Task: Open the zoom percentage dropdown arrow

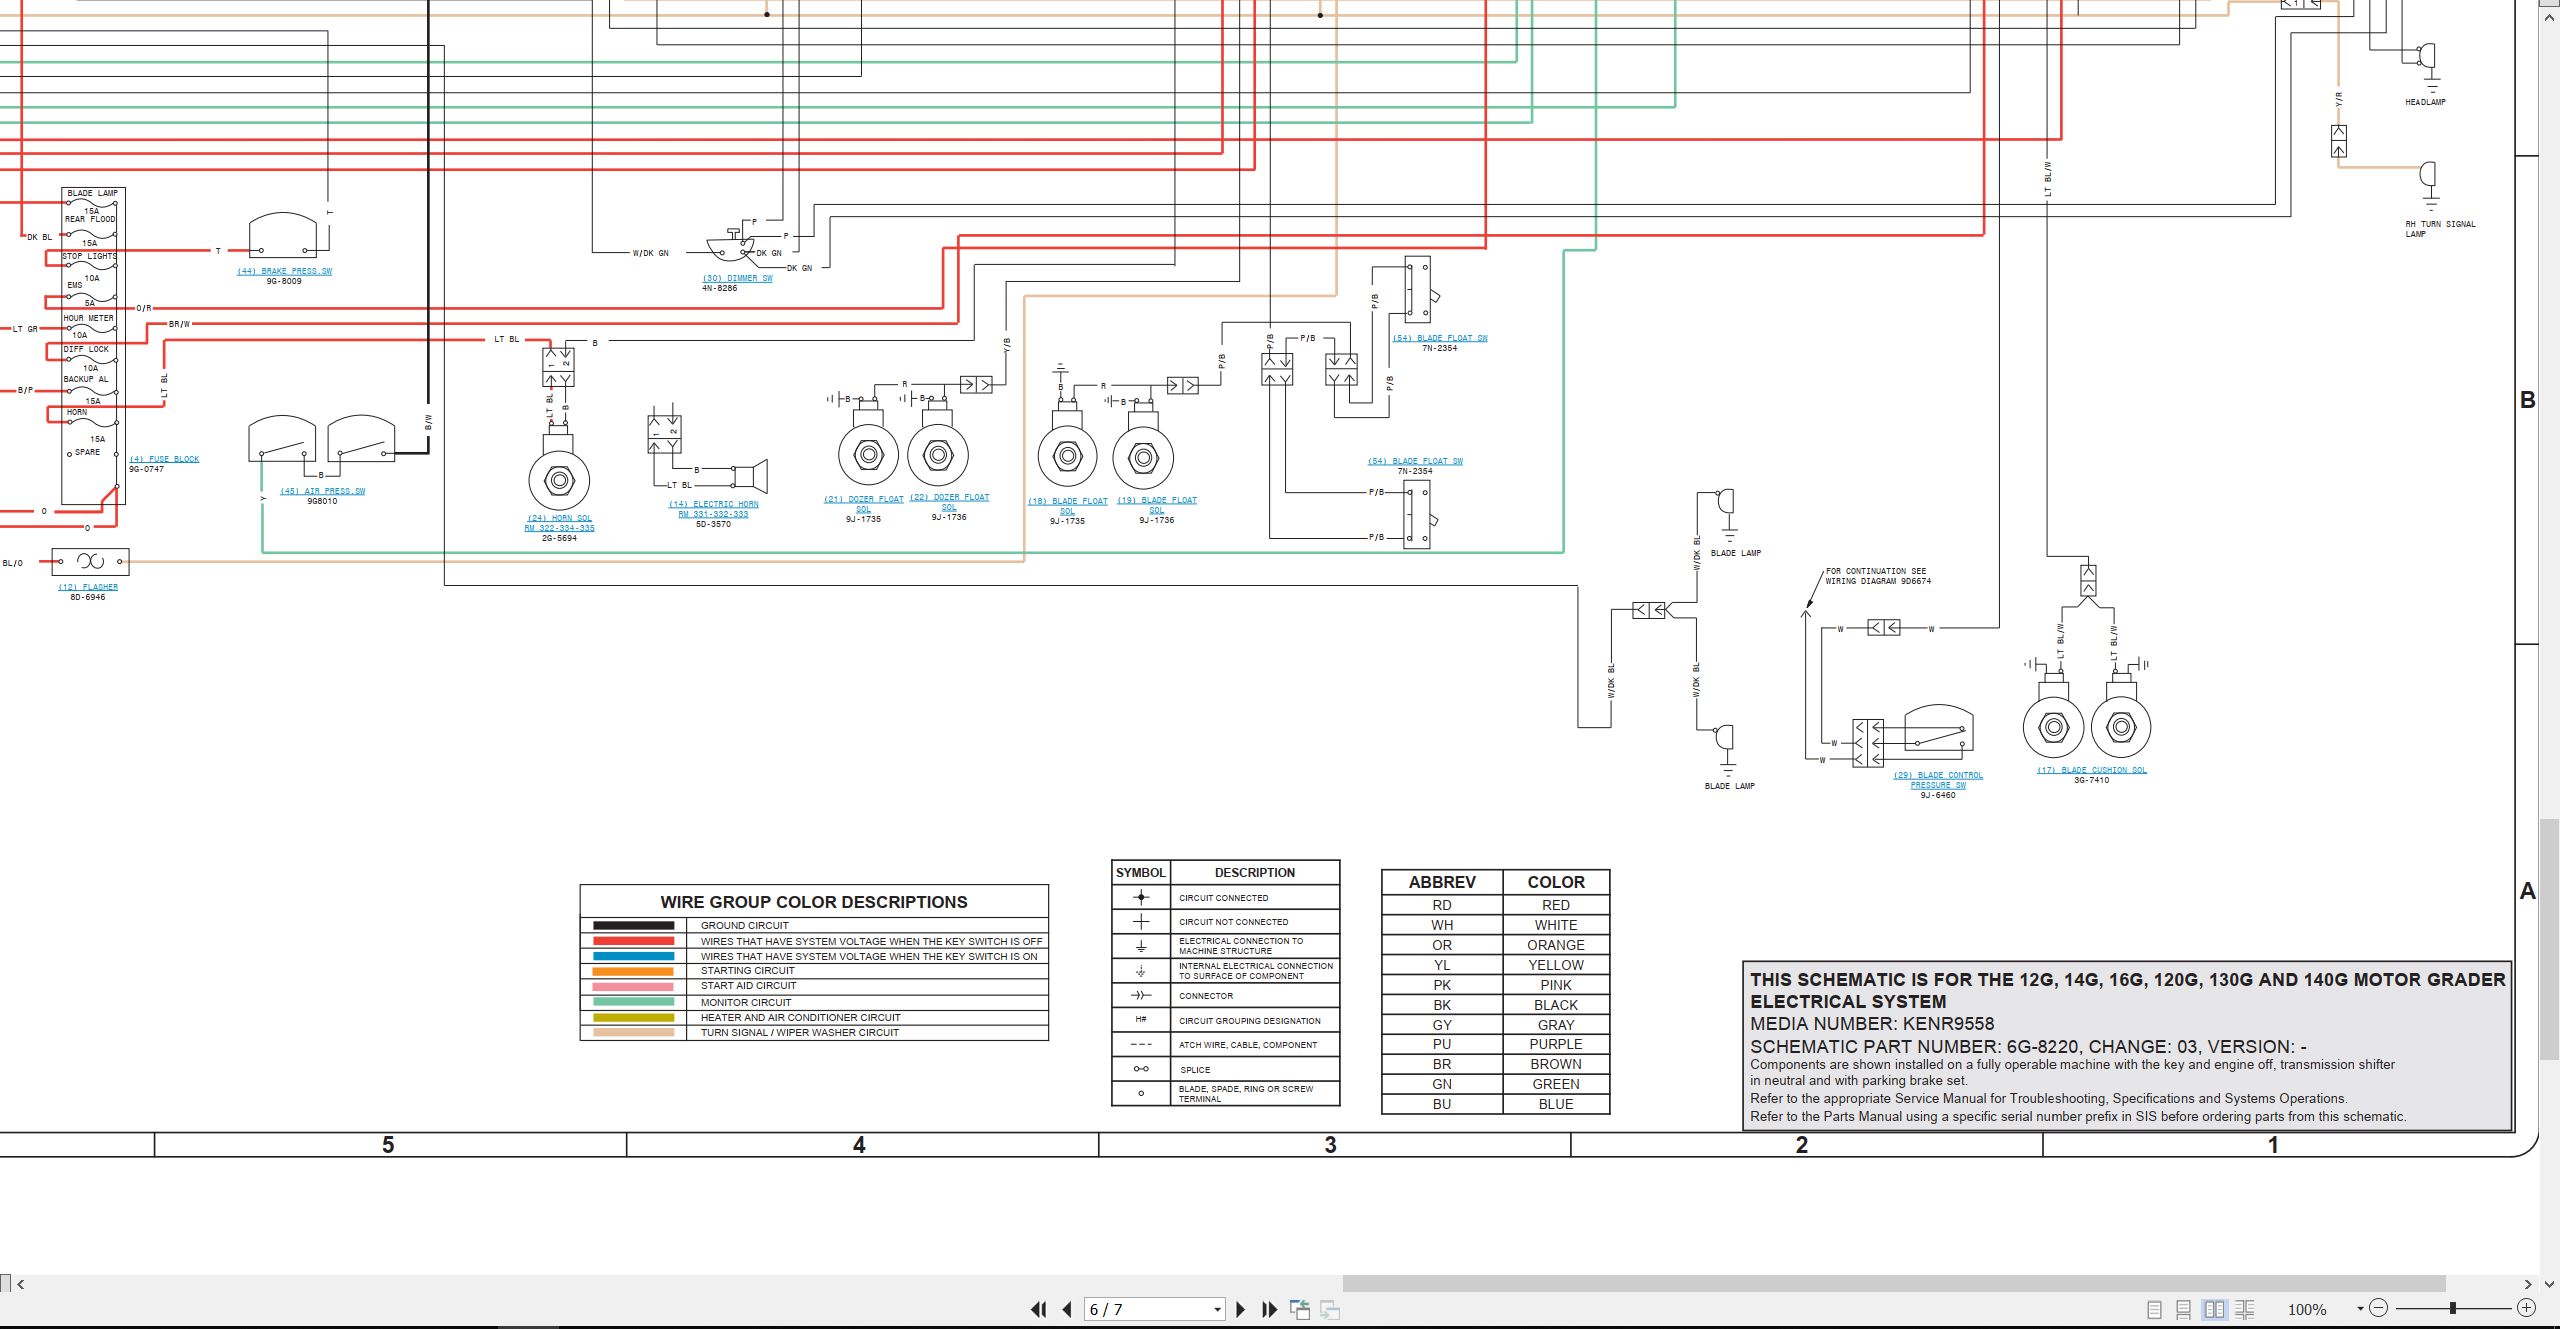Action: point(2360,1309)
